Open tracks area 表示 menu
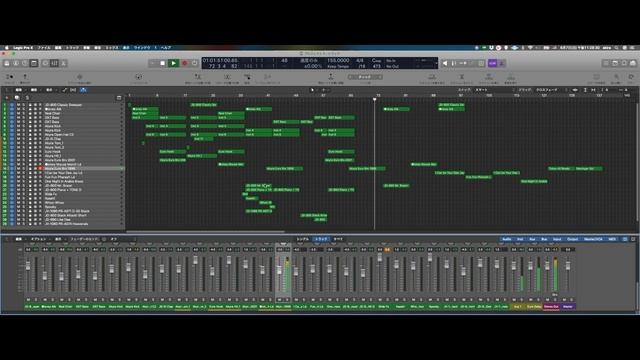 click(49, 90)
